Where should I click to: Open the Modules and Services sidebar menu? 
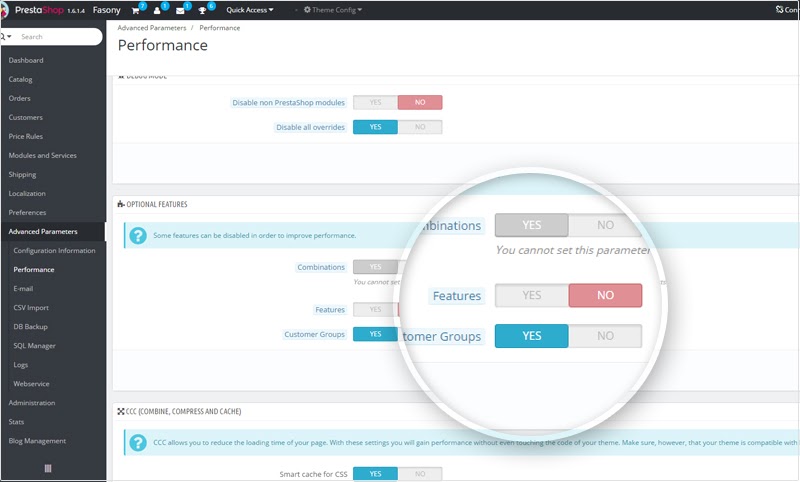click(x=42, y=155)
